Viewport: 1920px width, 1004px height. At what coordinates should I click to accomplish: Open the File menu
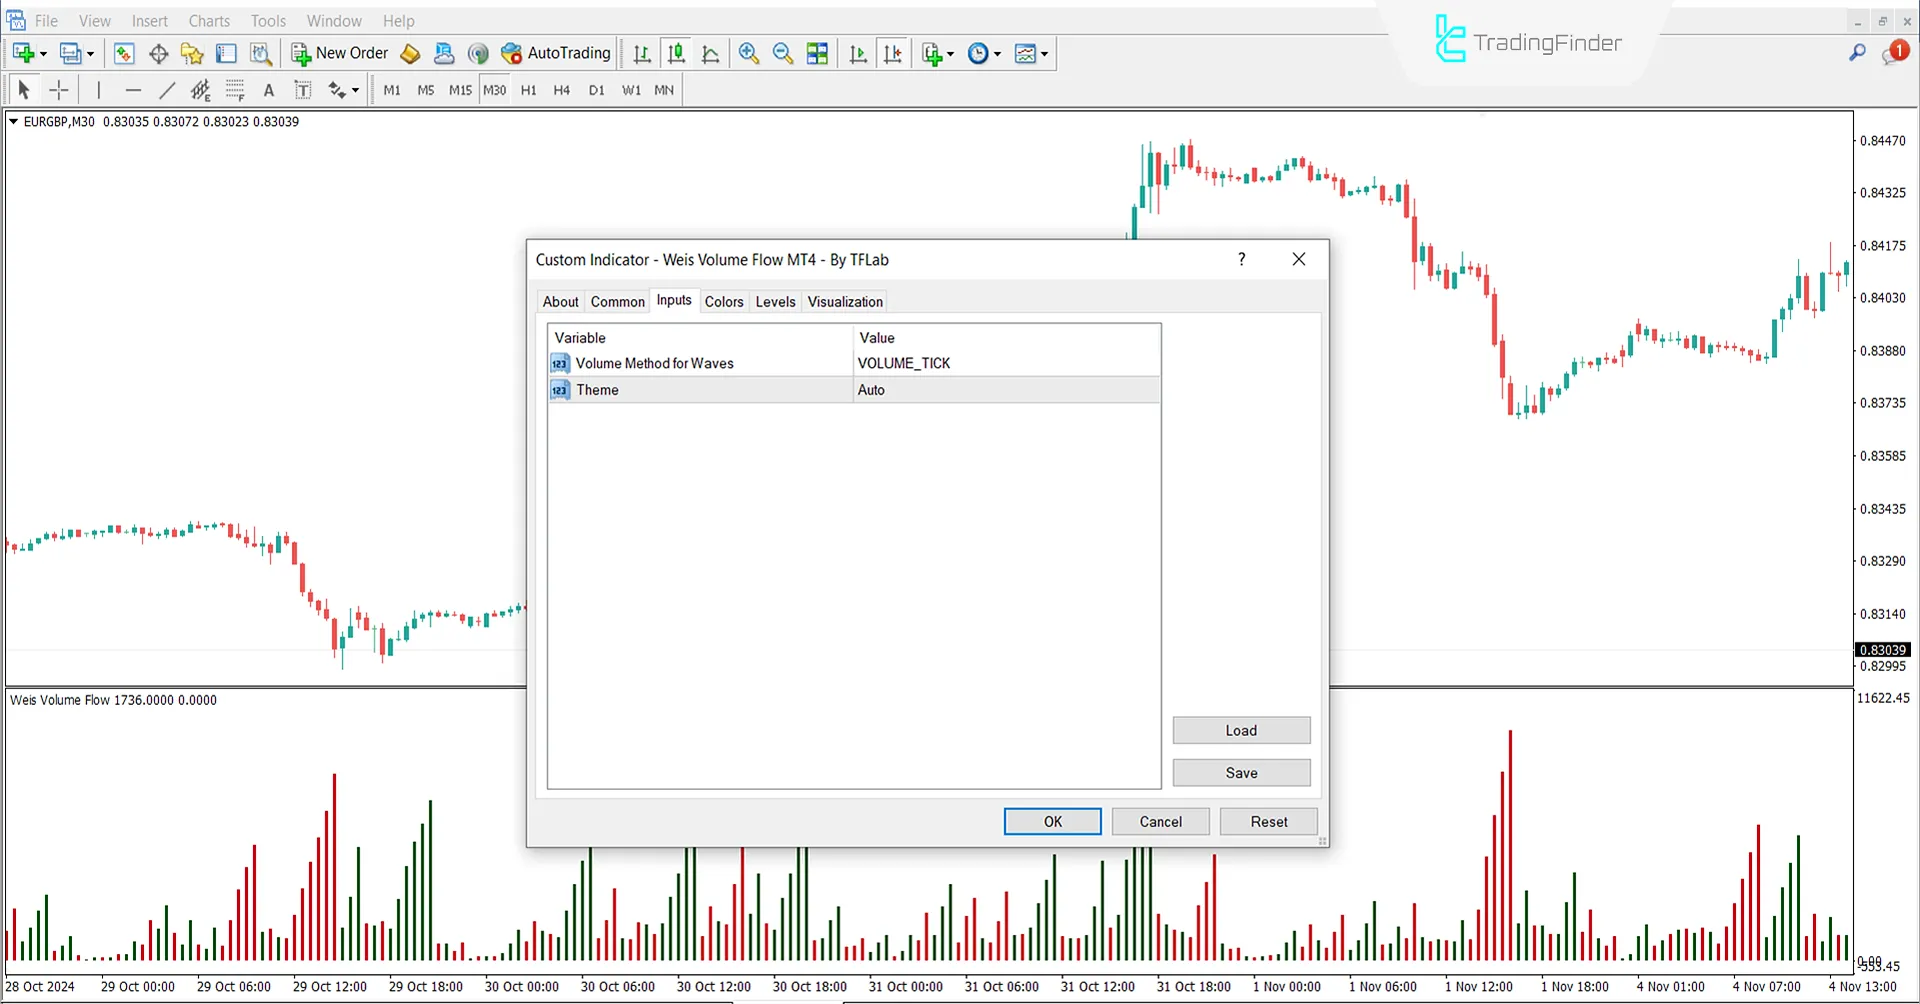[46, 21]
